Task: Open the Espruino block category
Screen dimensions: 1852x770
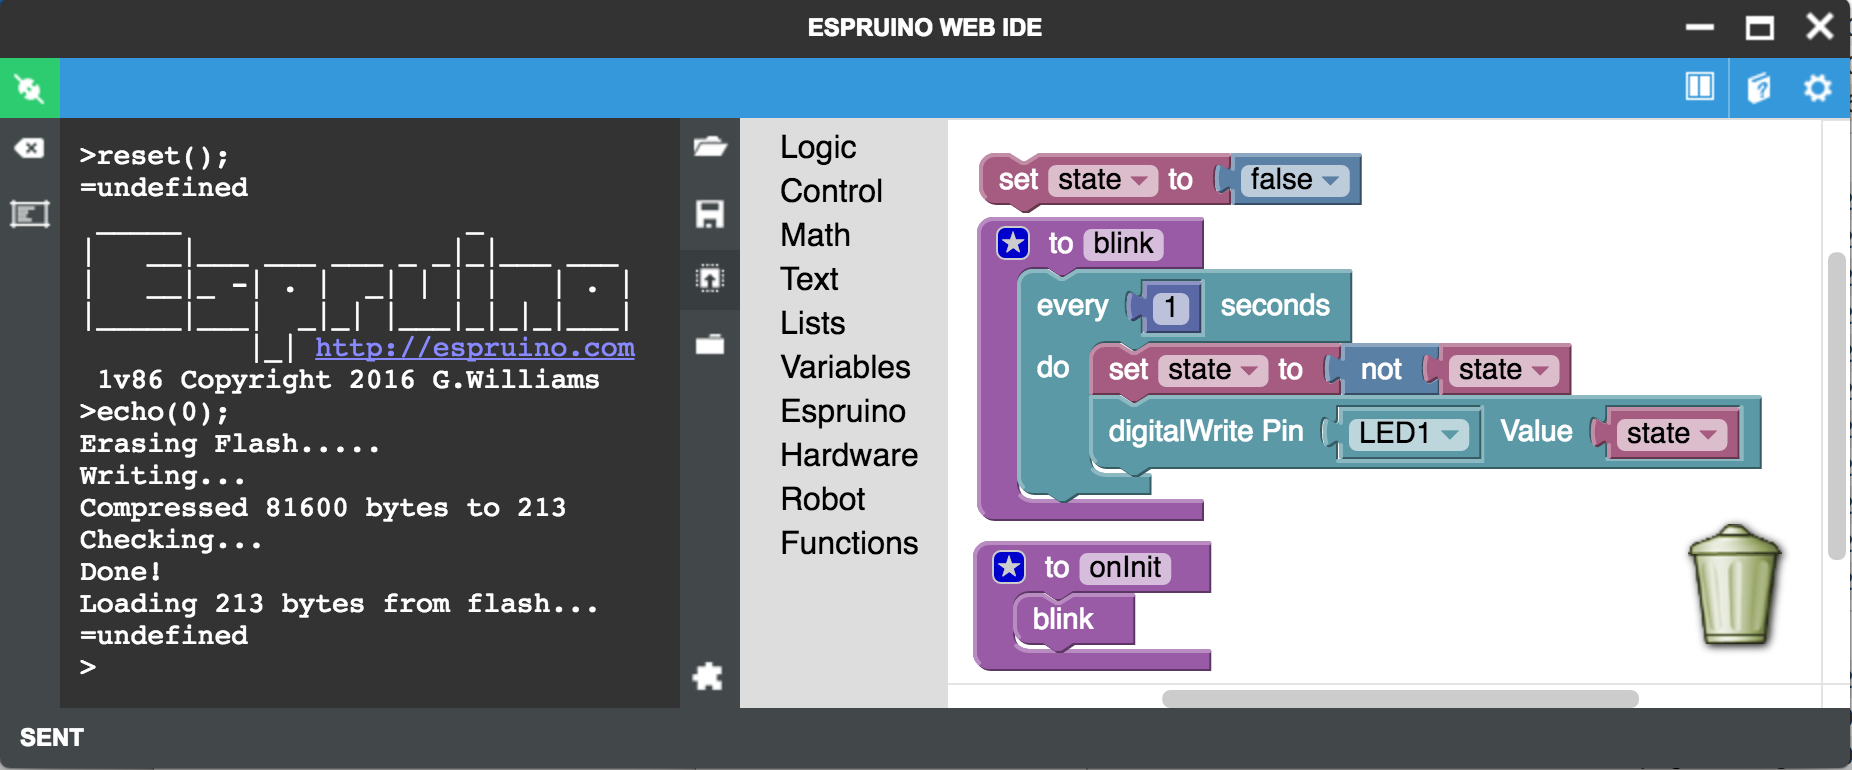Action: pyautogui.click(x=843, y=411)
